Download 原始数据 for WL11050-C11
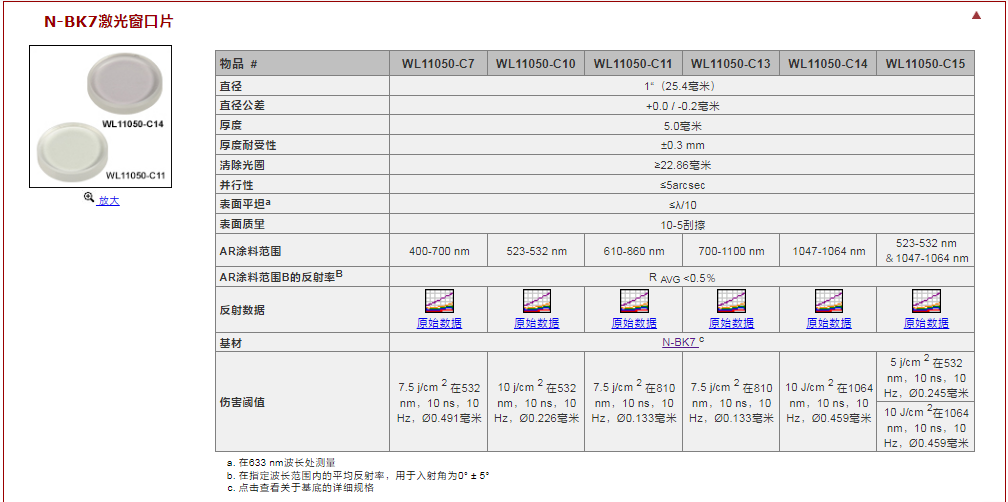1008x502 pixels. 633,323
